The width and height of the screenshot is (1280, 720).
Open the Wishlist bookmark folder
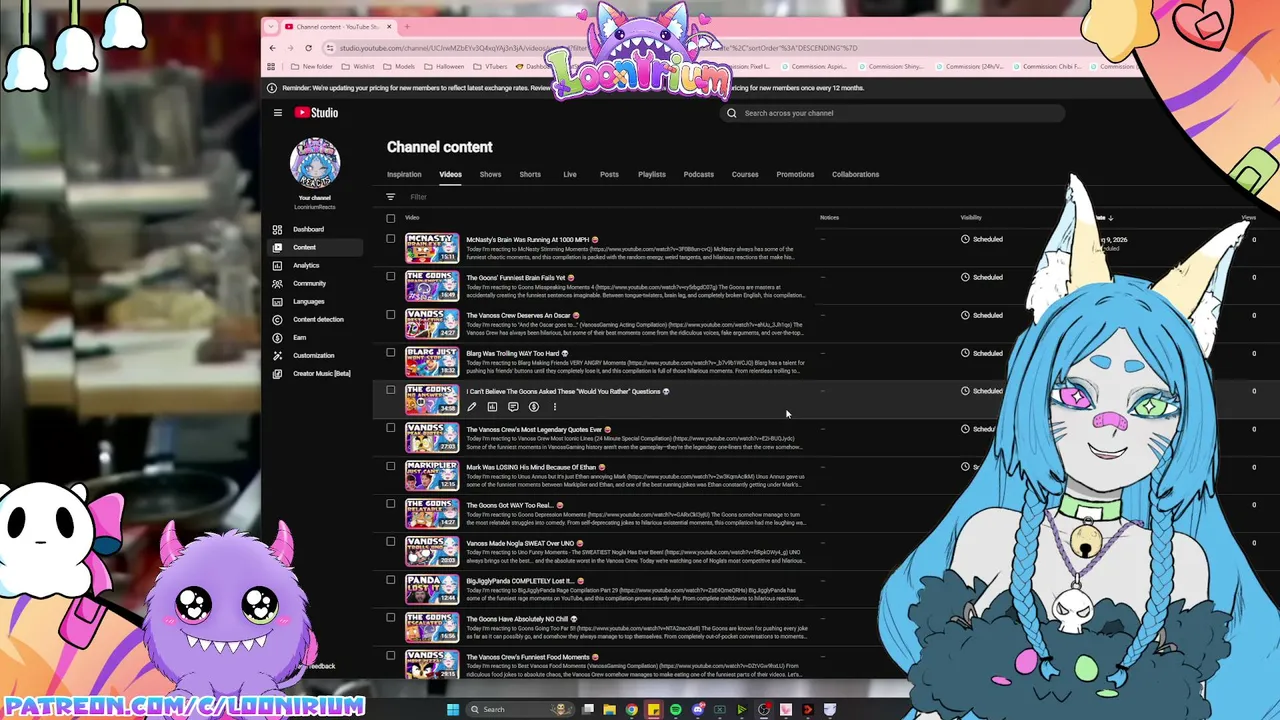[358, 67]
